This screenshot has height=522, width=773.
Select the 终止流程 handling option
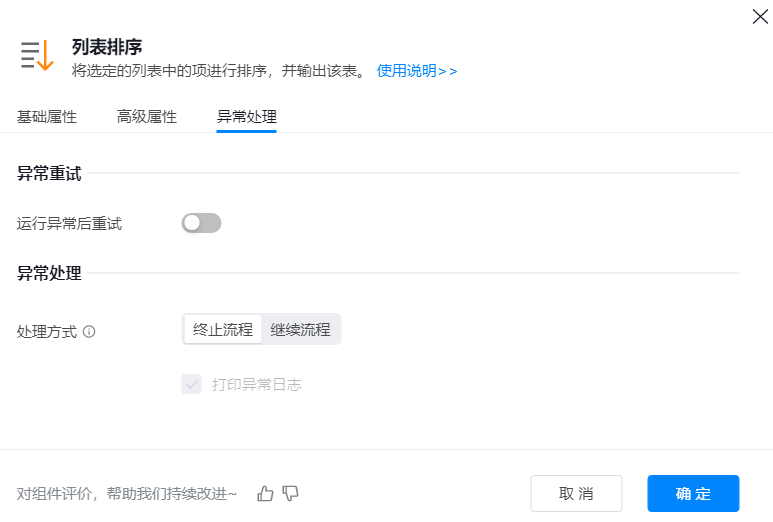click(x=223, y=329)
